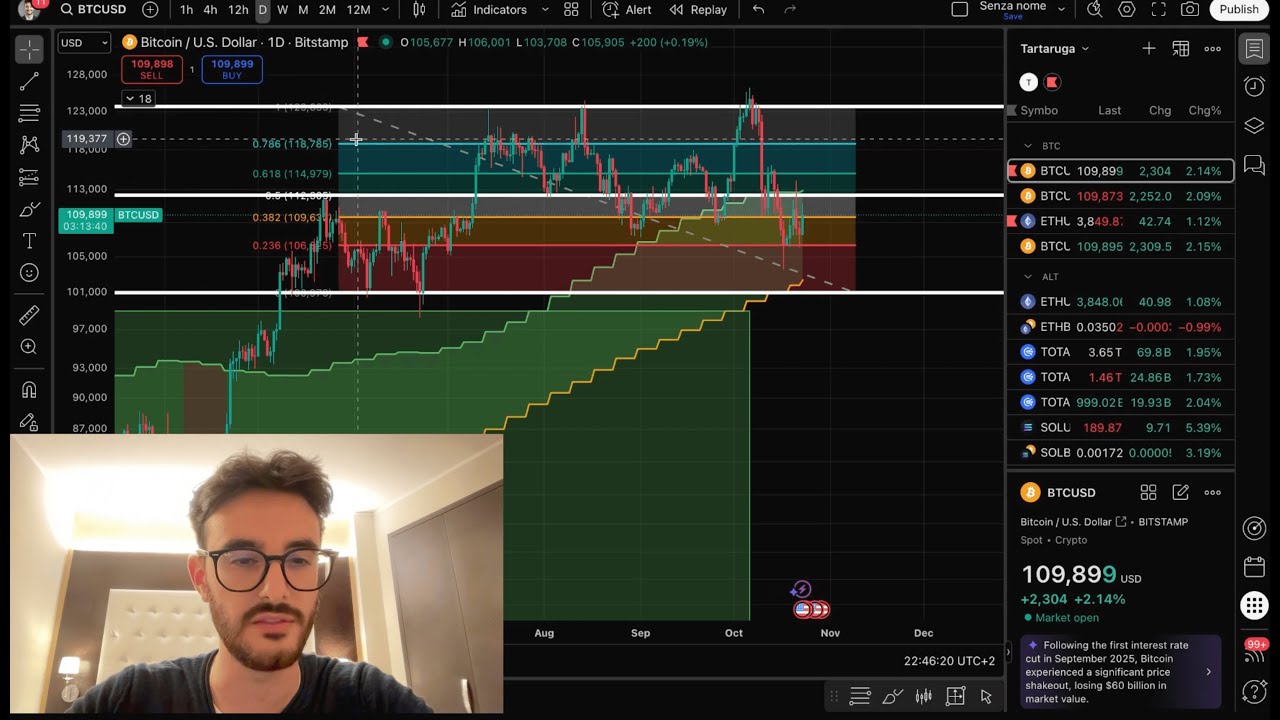Click the SELL 109,898 button
Screen dimensions: 1280x720
152,69
